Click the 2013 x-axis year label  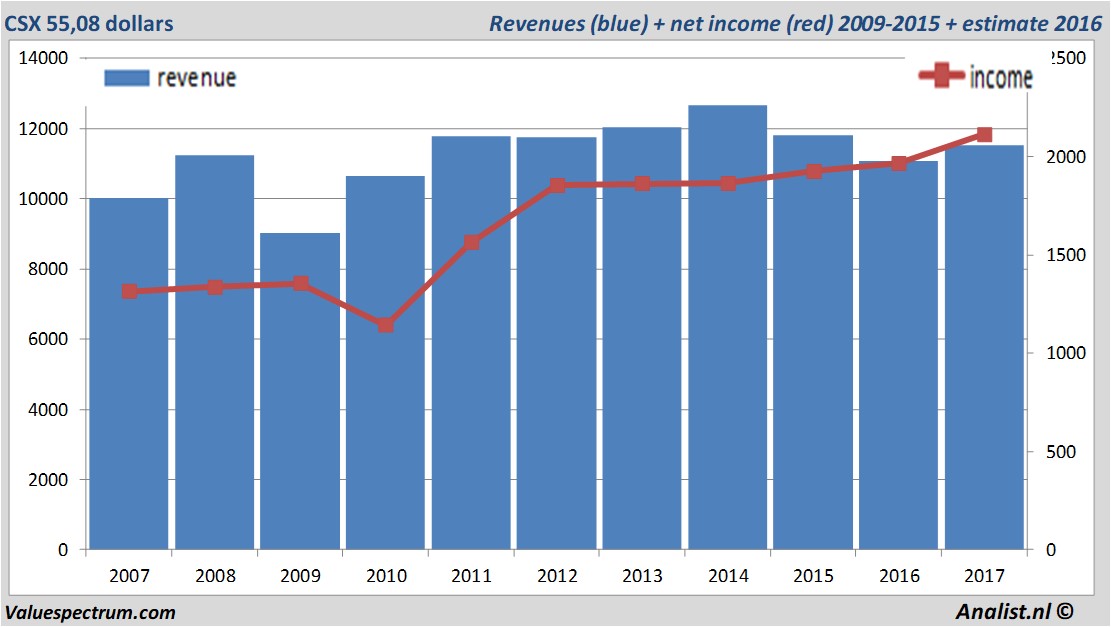click(x=642, y=577)
